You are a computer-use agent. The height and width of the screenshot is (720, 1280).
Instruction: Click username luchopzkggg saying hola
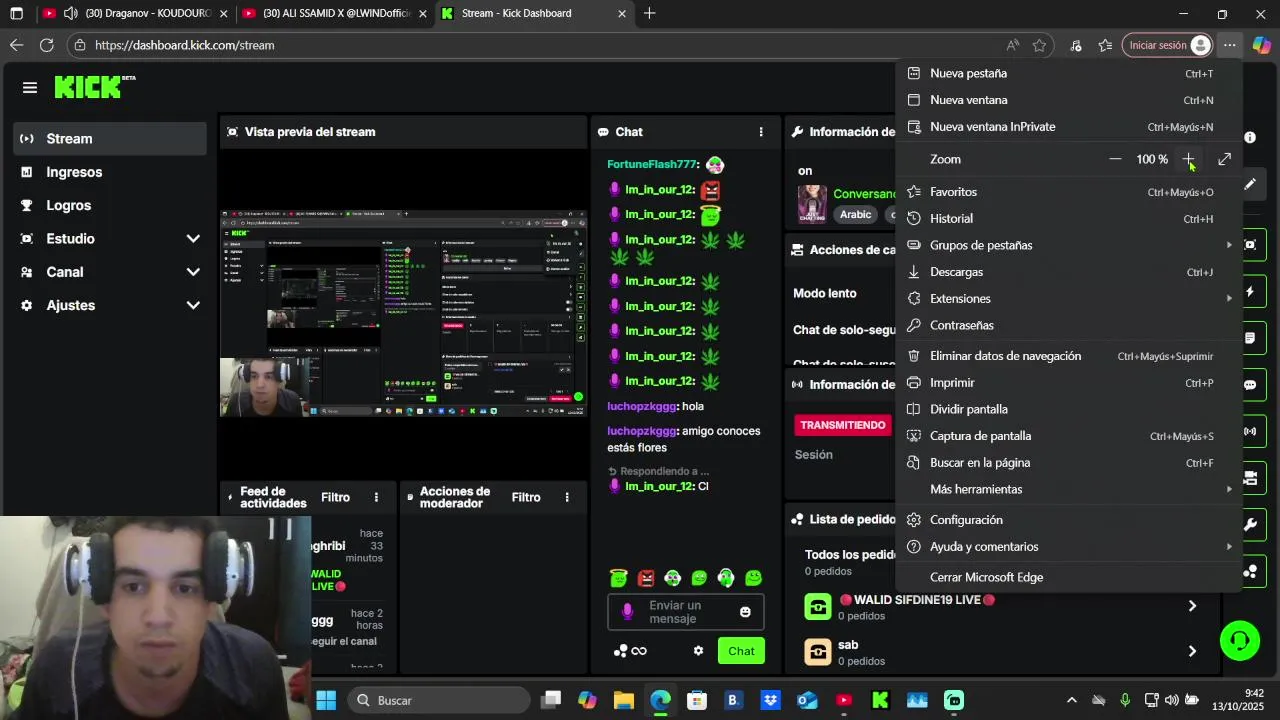tap(642, 406)
